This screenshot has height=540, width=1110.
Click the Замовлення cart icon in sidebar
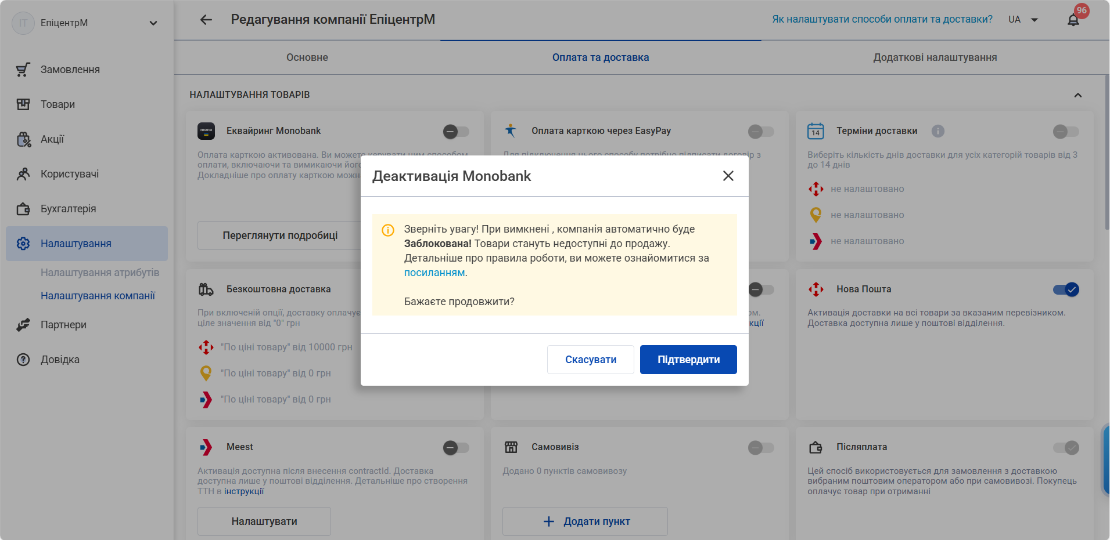[x=23, y=69]
